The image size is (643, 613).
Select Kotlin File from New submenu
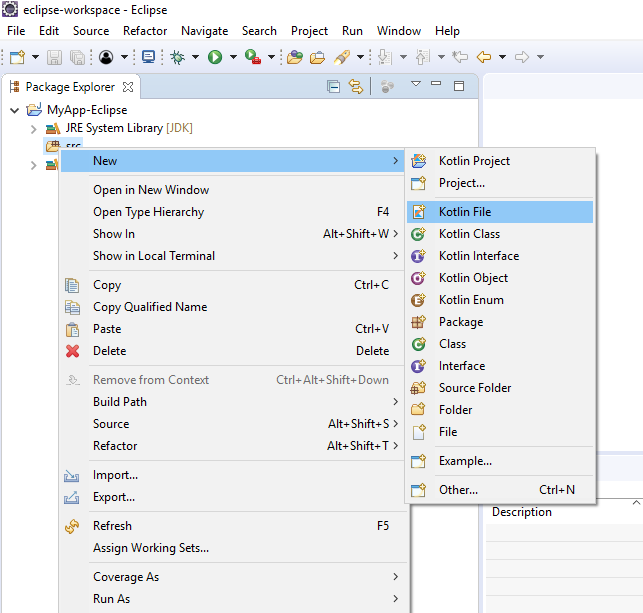[x=464, y=212]
